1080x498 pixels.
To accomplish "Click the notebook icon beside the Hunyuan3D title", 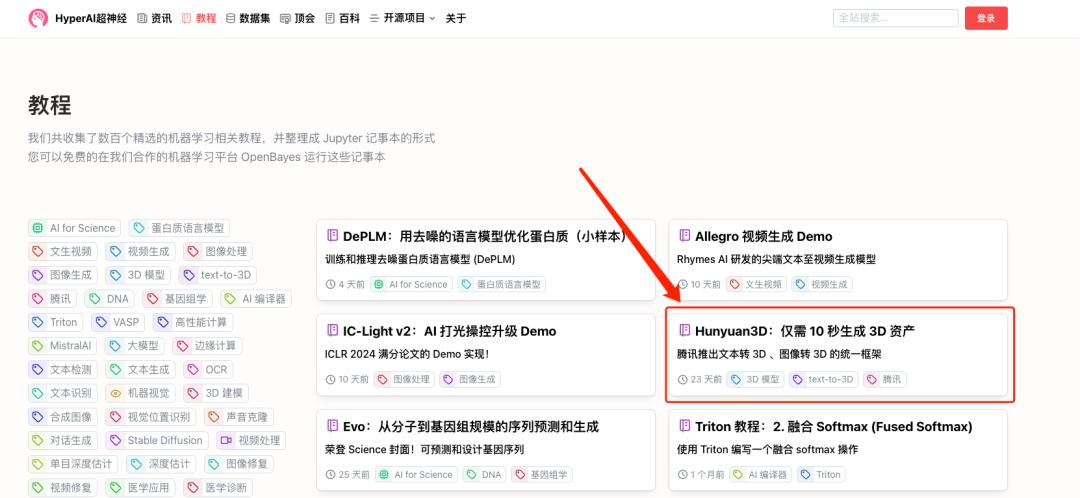I will tap(685, 330).
